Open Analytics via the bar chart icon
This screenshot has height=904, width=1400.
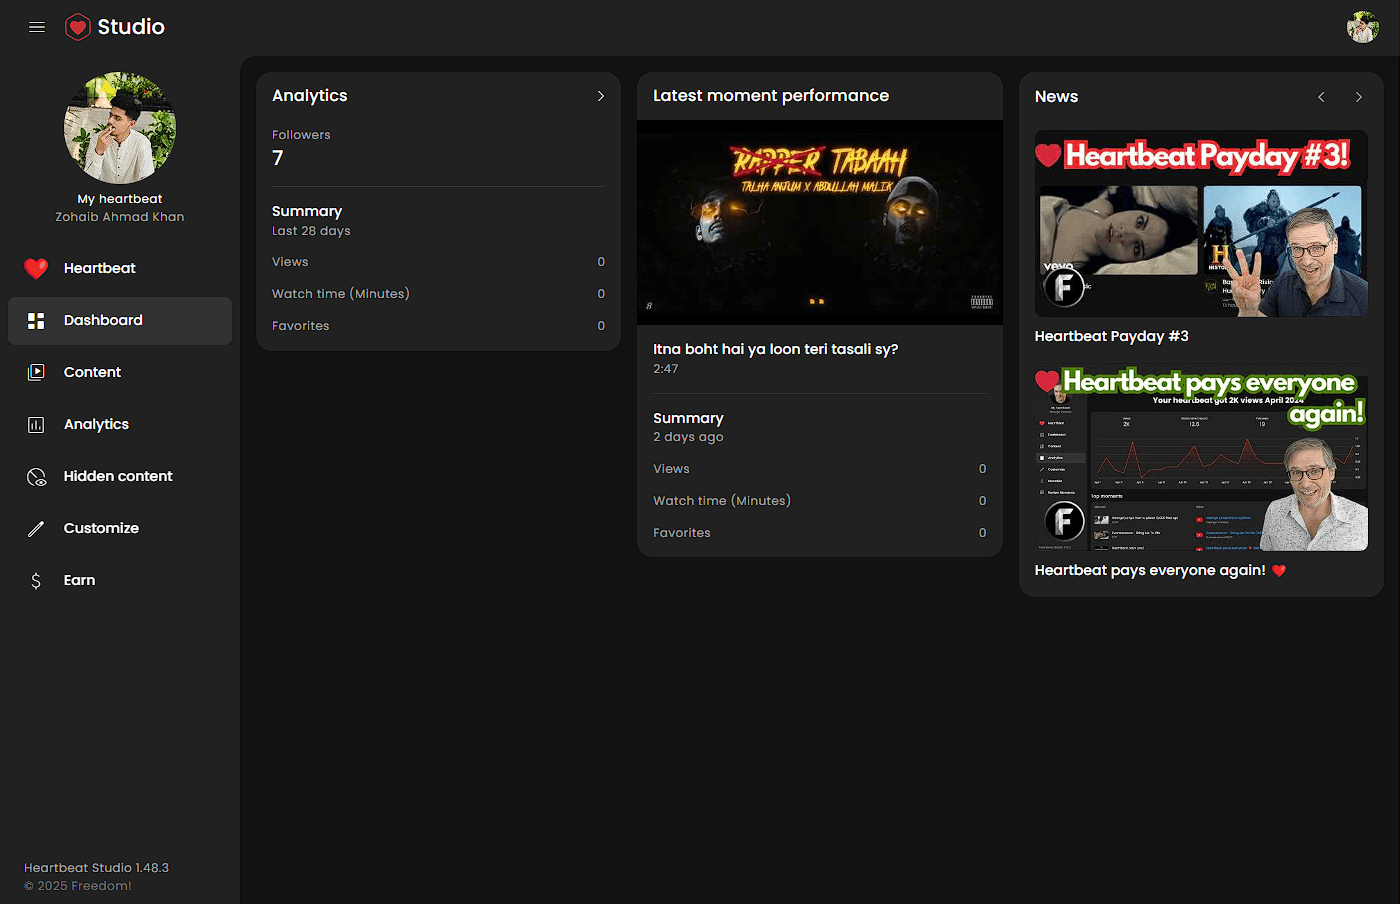pos(36,424)
